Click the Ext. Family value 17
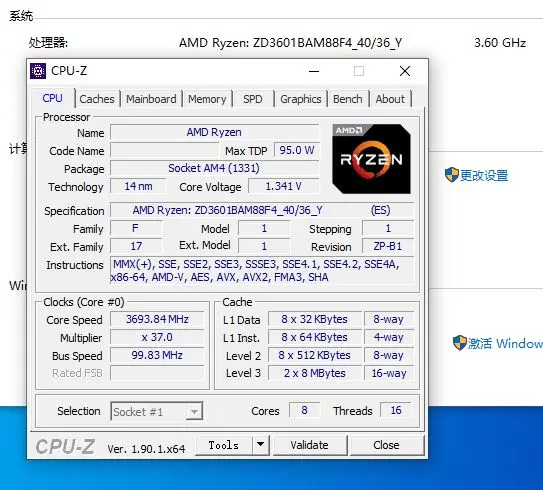This screenshot has height=490, width=543. pyautogui.click(x=136, y=246)
